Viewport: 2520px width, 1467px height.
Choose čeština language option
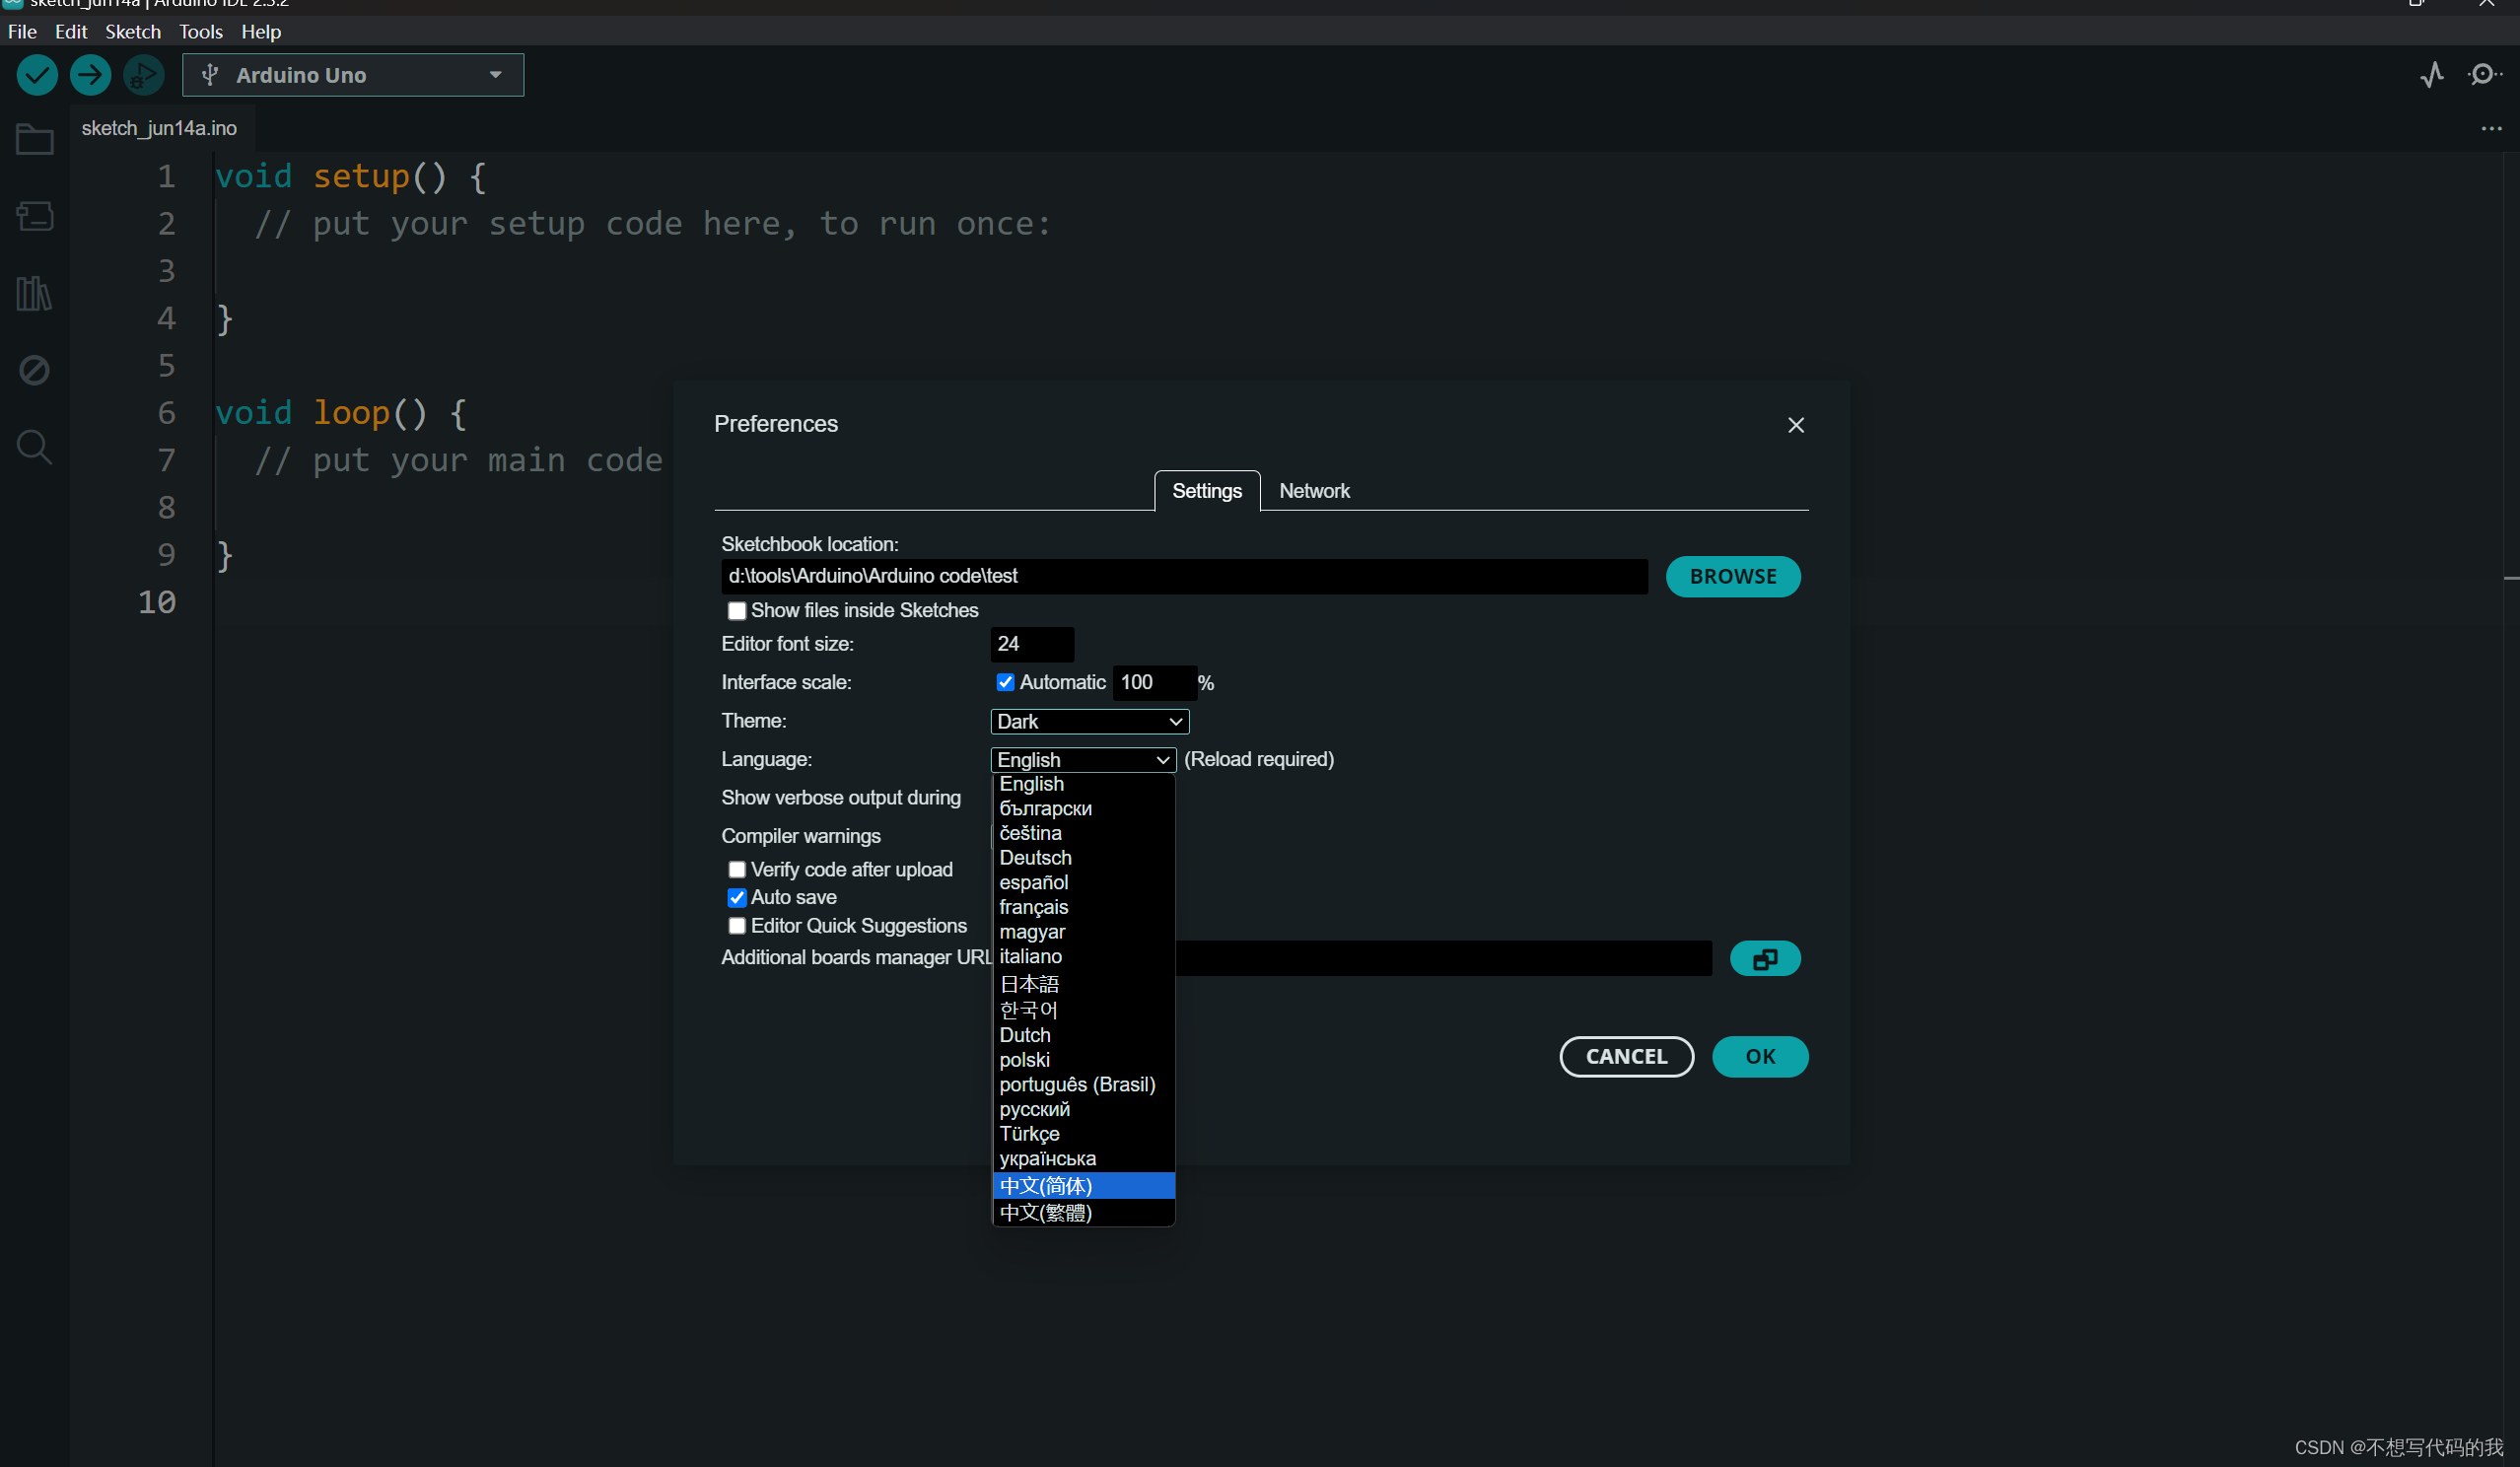click(x=1083, y=834)
